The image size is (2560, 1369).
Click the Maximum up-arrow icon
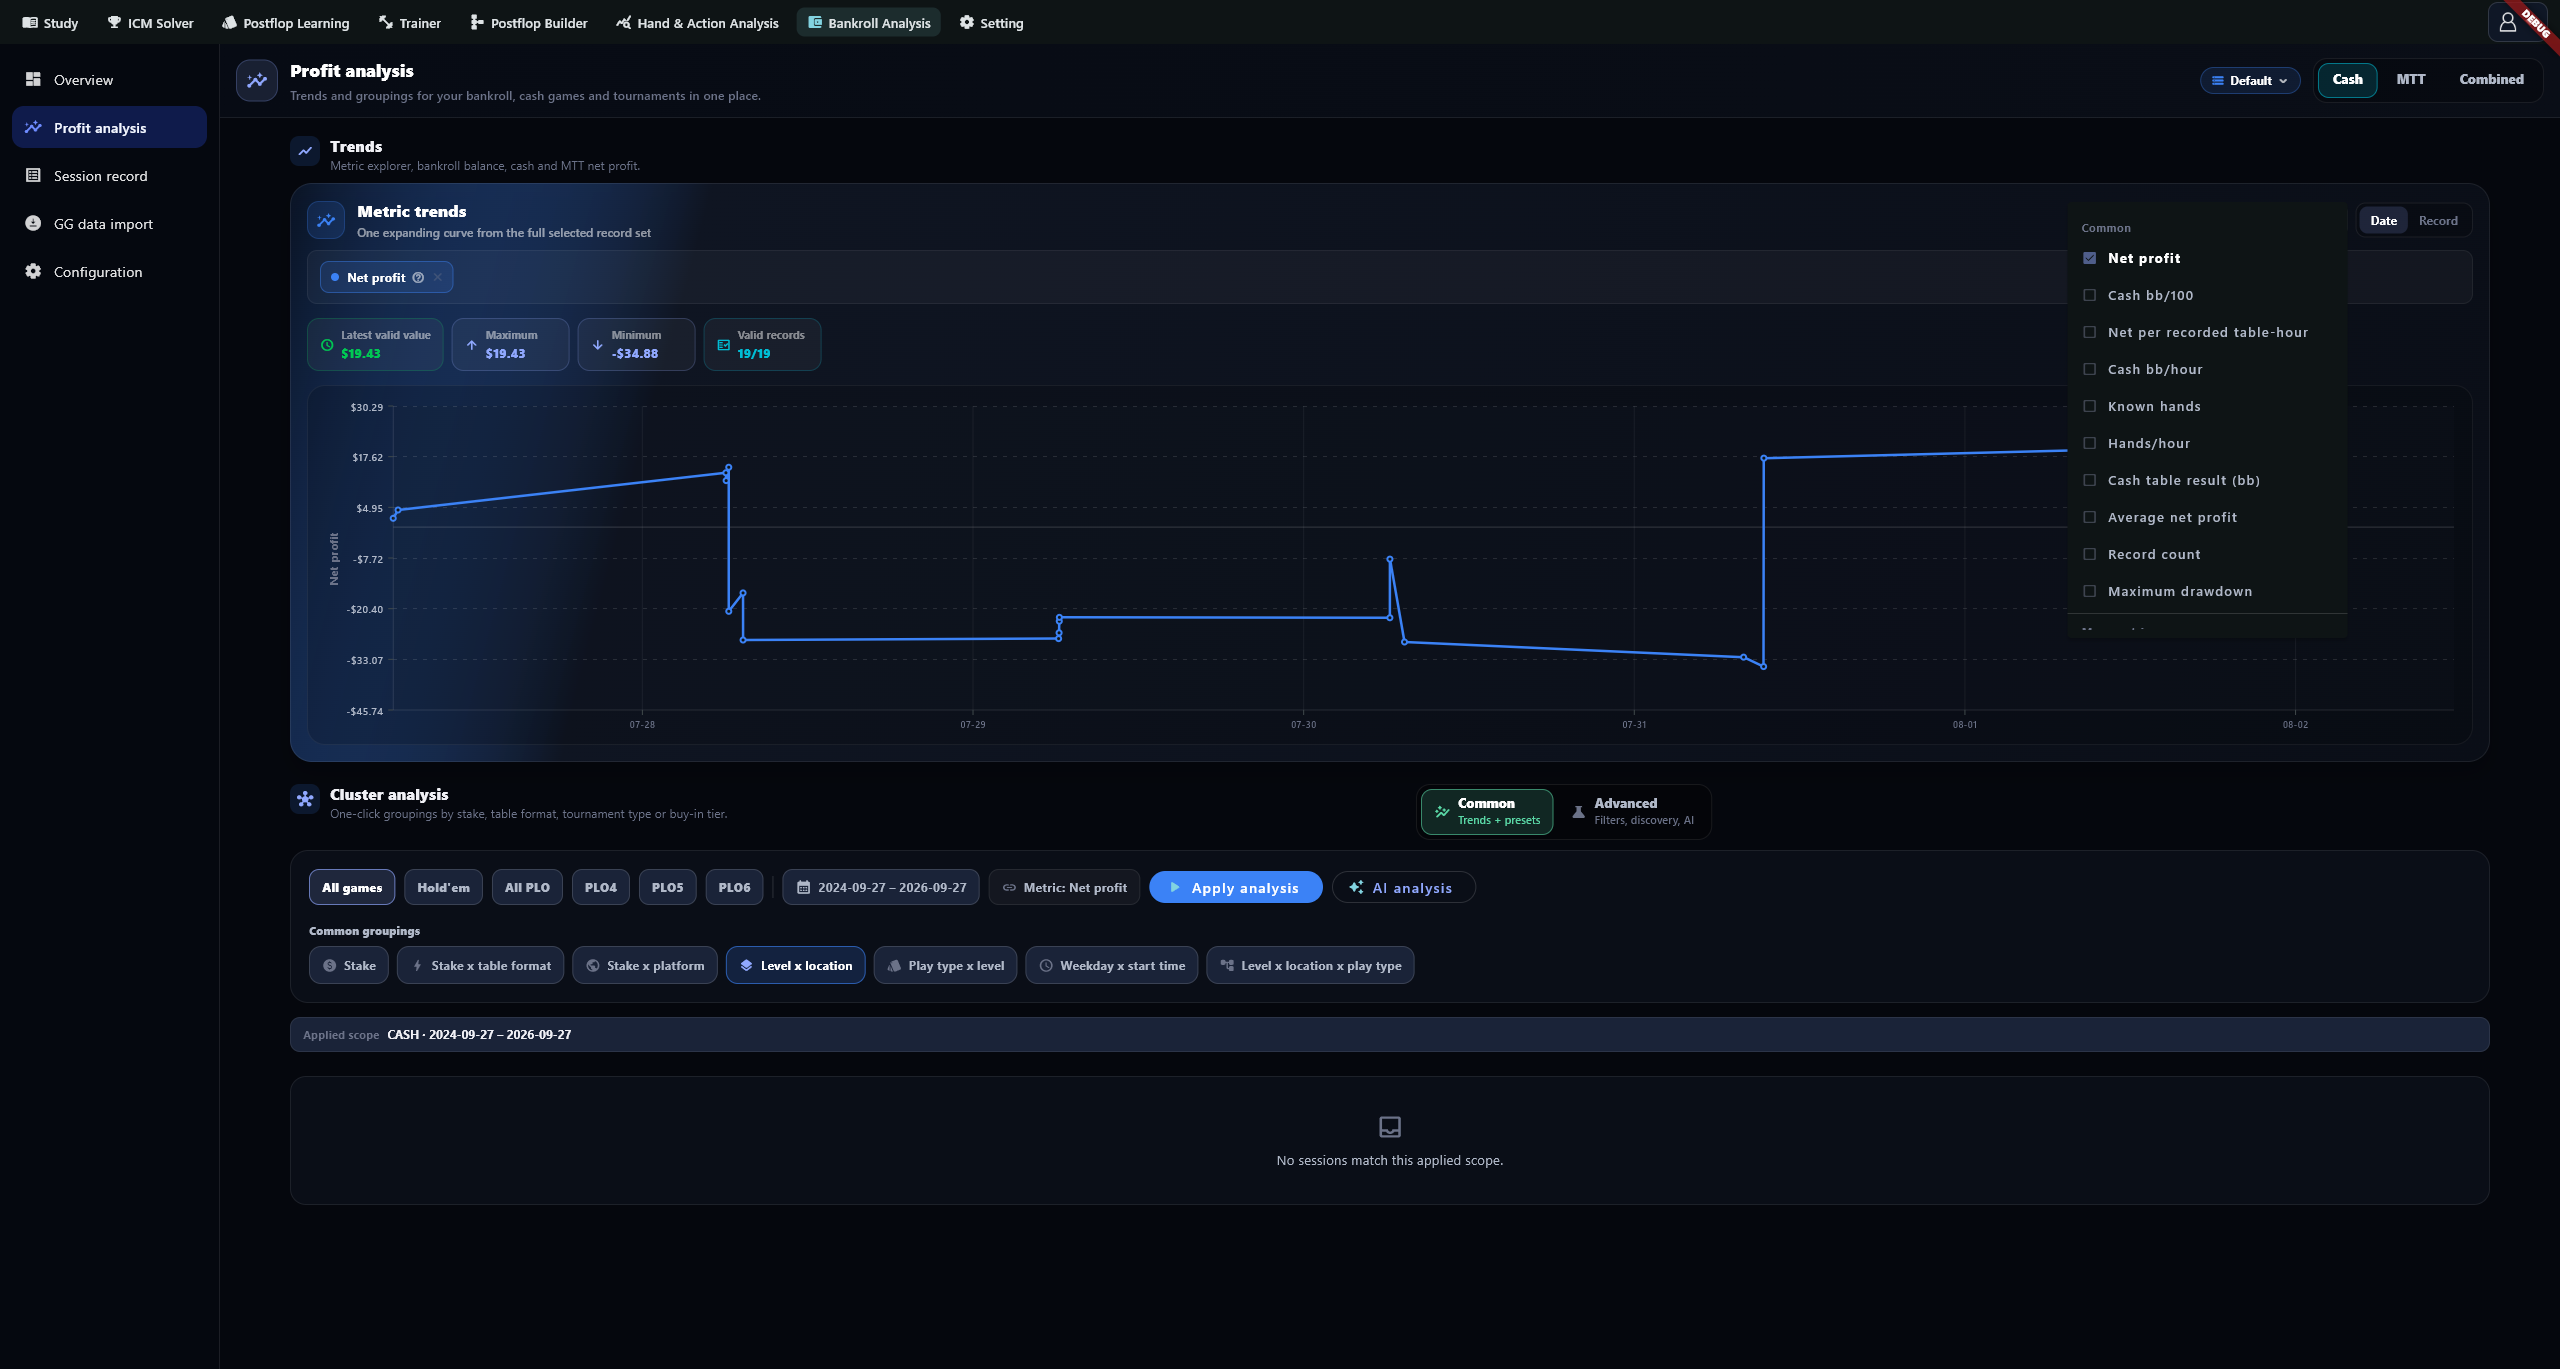472,345
